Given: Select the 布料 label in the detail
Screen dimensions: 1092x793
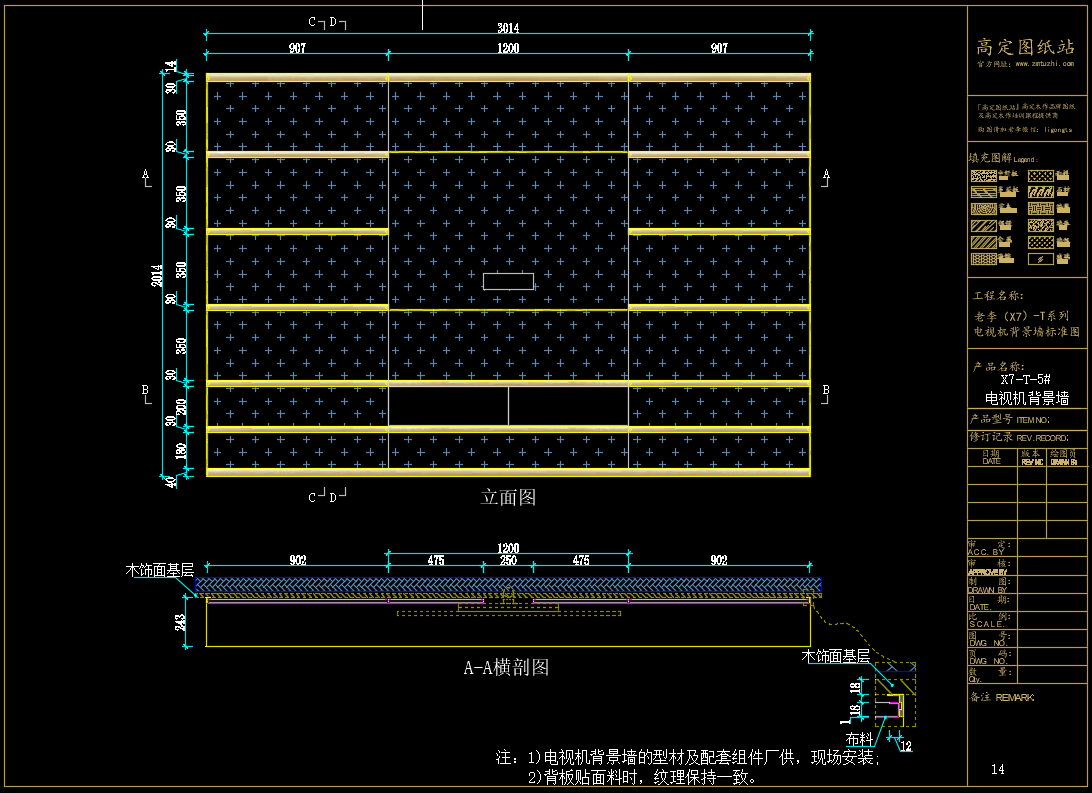Looking at the screenshot, I should [x=859, y=739].
